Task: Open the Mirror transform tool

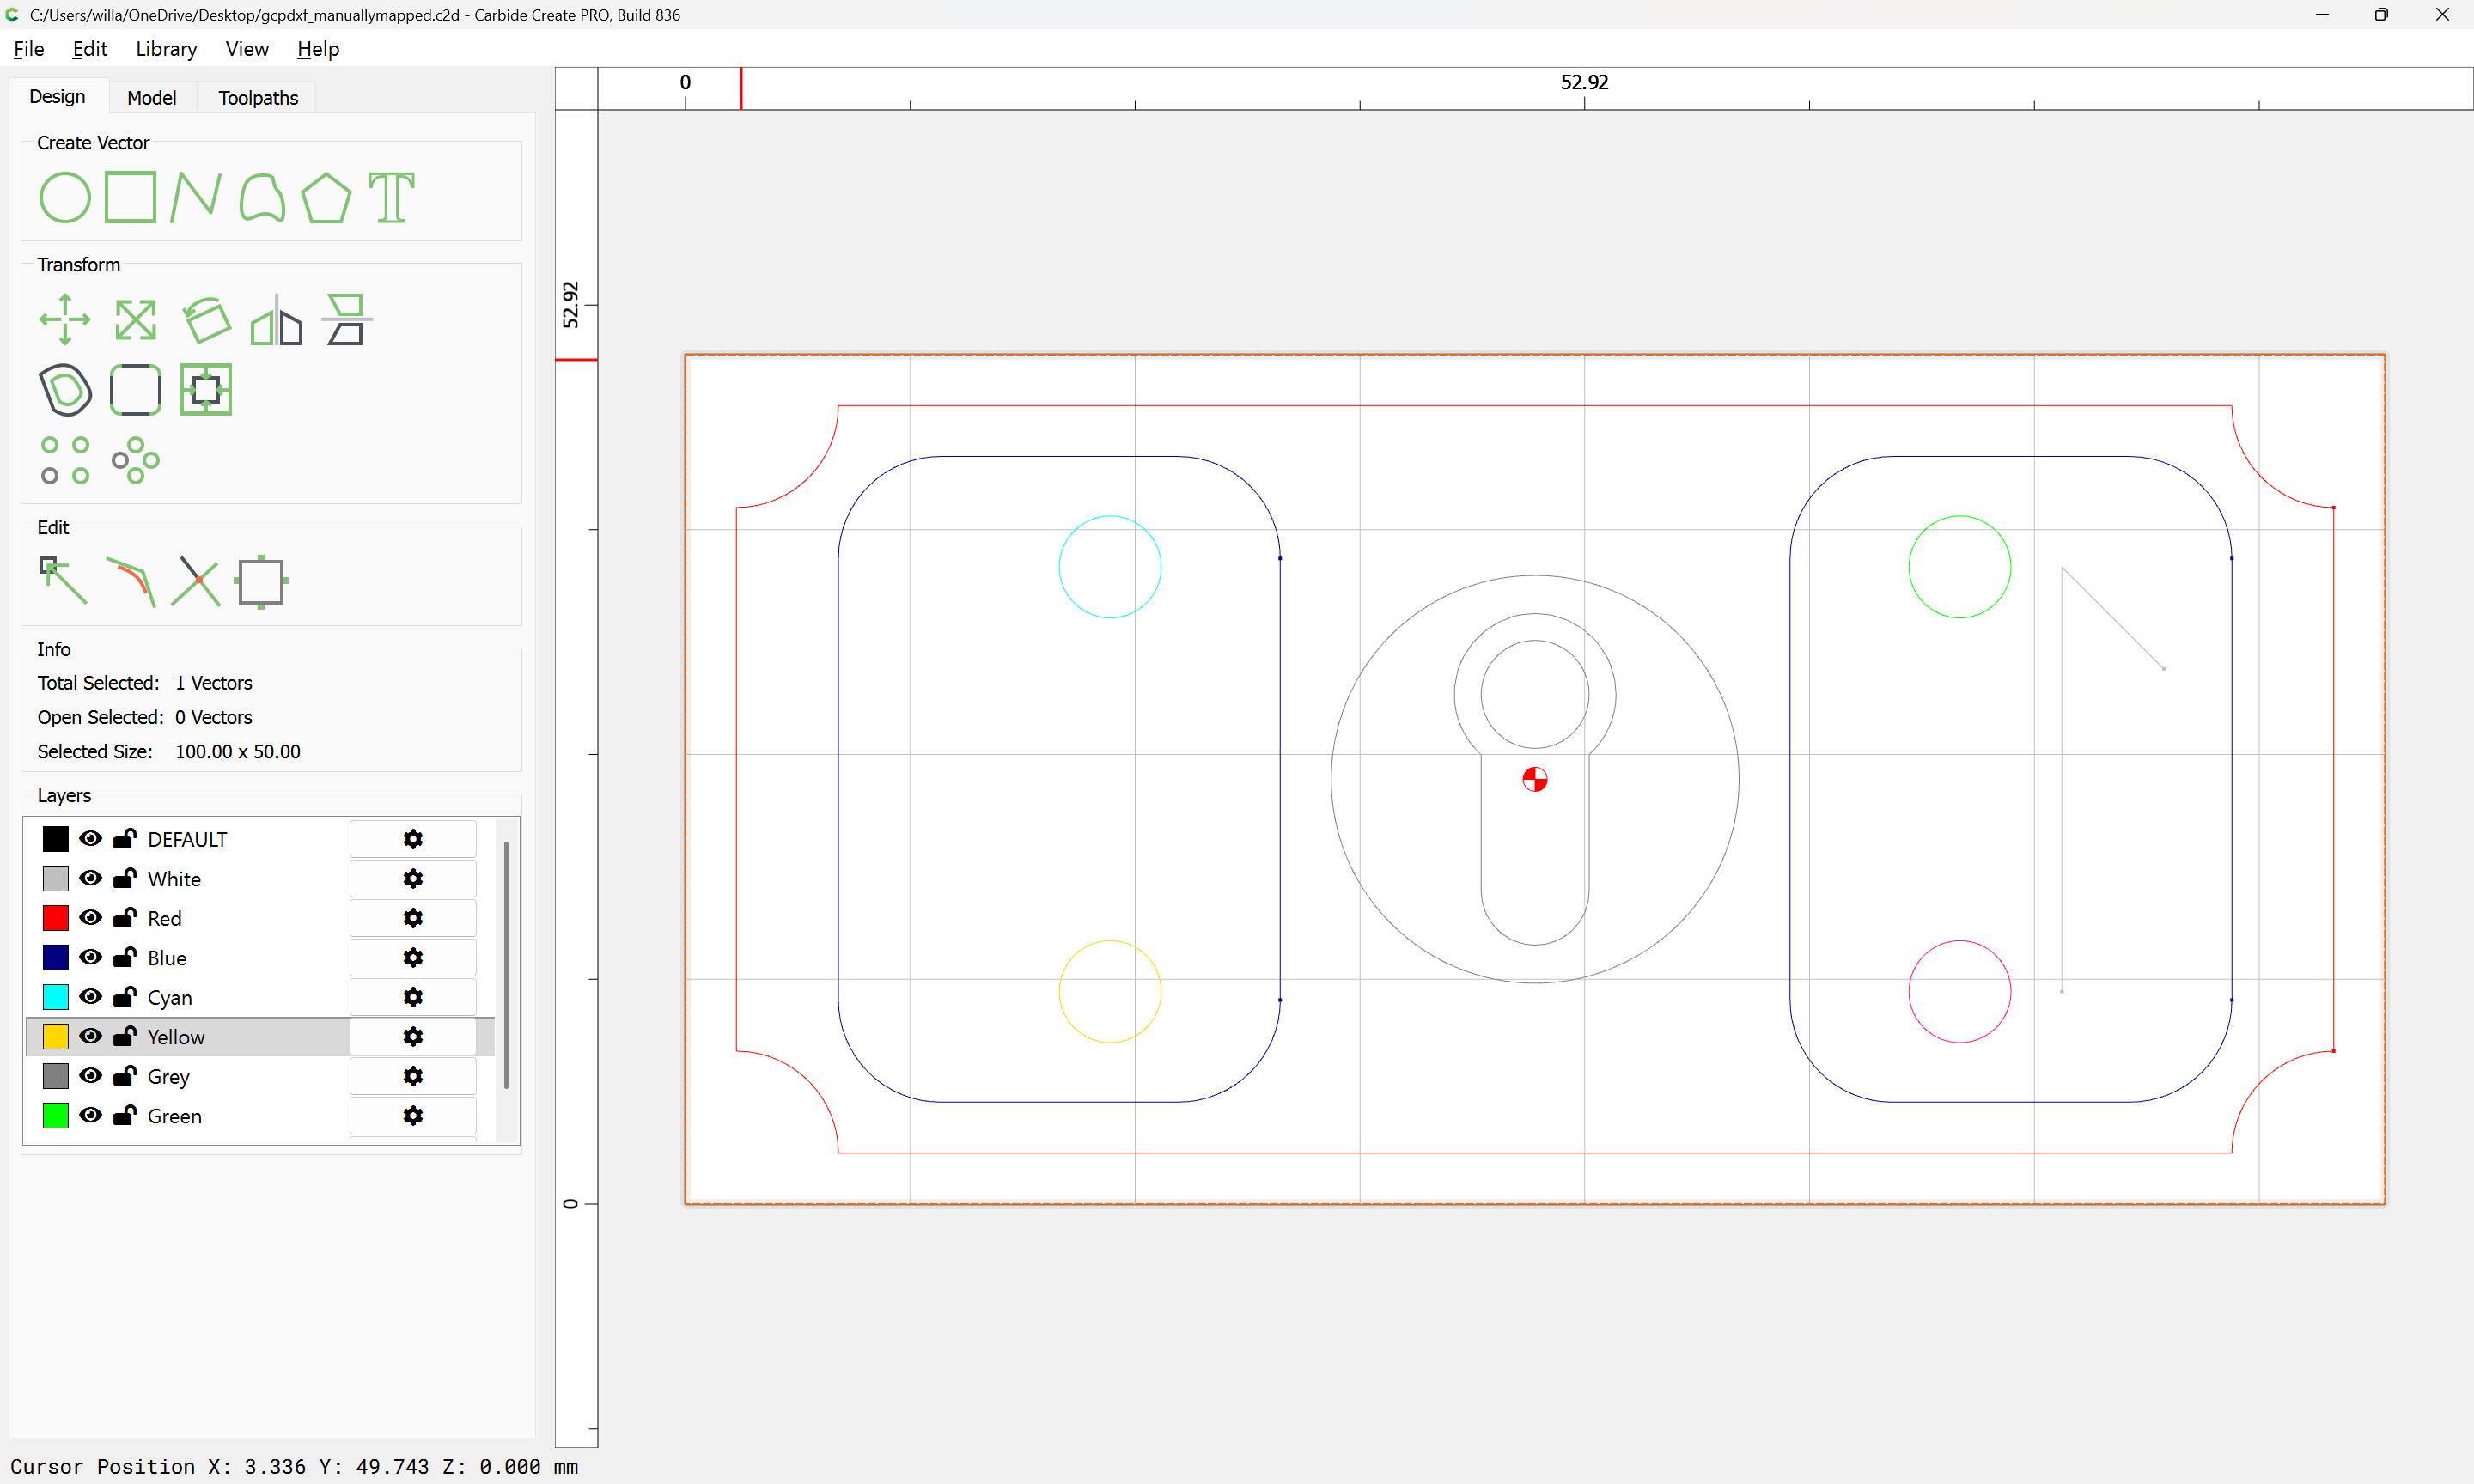Action: (276, 320)
